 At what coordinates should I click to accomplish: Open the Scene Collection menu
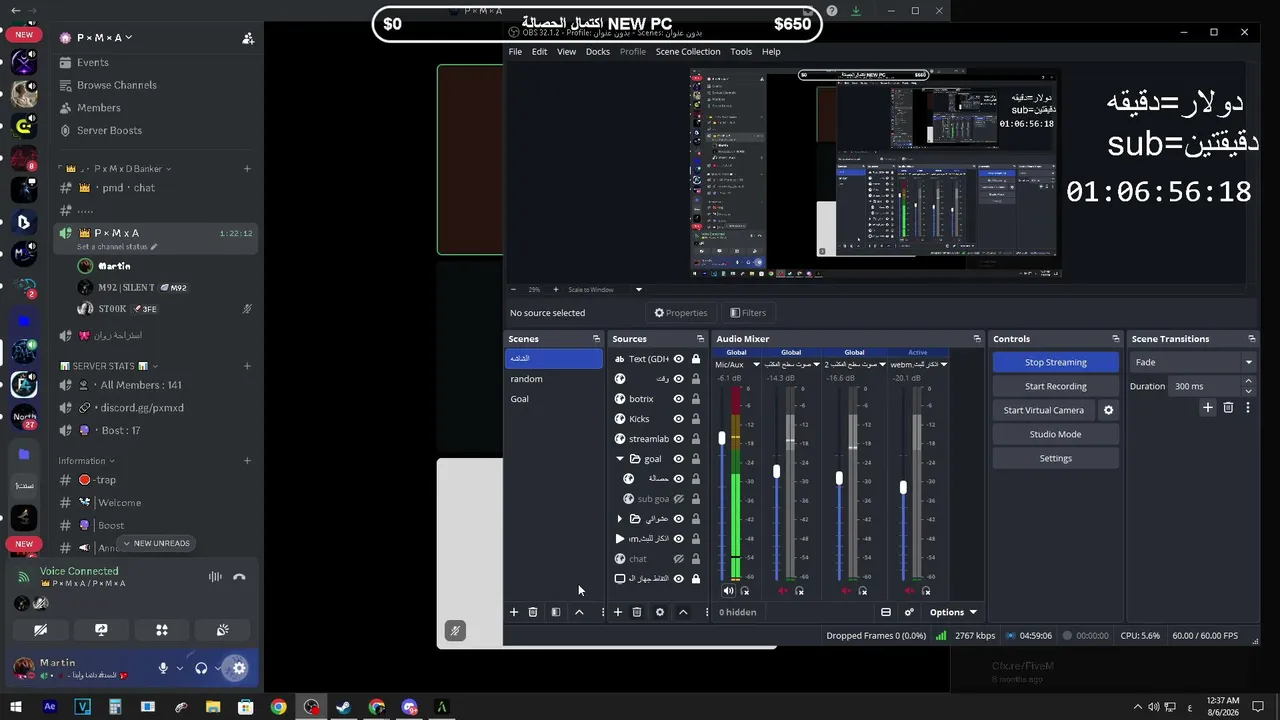click(688, 52)
